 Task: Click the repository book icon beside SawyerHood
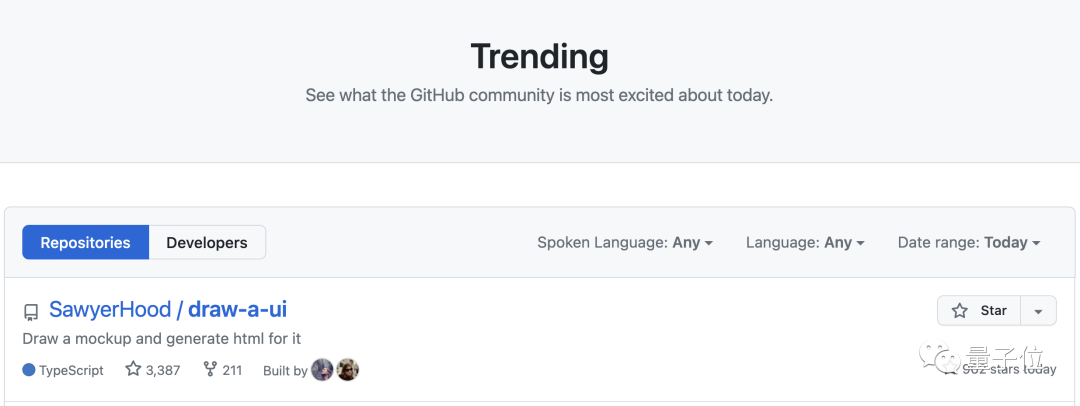click(x=31, y=313)
